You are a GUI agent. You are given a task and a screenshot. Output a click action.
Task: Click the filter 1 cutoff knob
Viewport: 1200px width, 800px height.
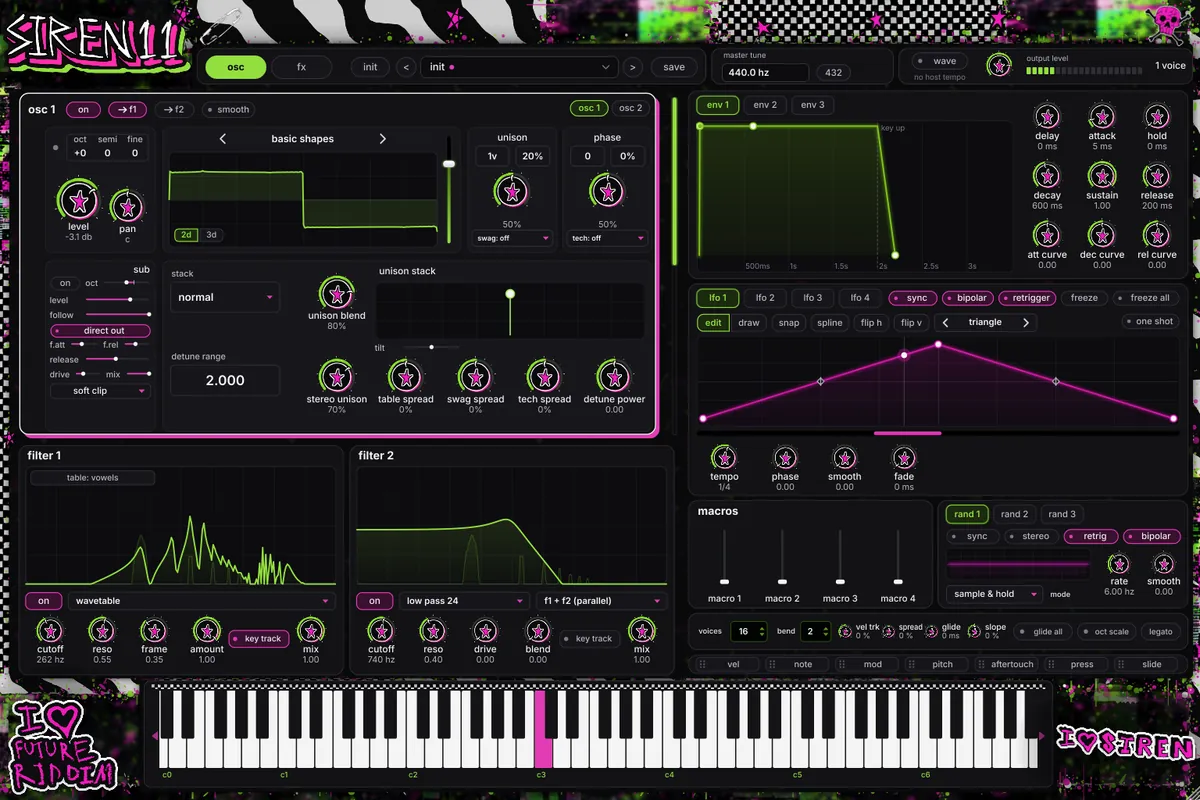(49, 630)
